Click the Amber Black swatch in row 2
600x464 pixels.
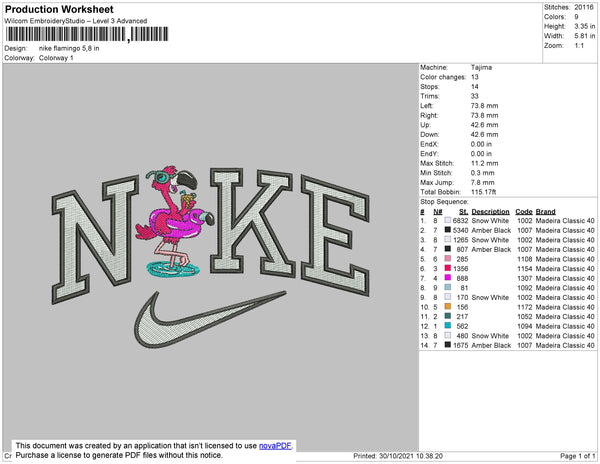pyautogui.click(x=447, y=230)
